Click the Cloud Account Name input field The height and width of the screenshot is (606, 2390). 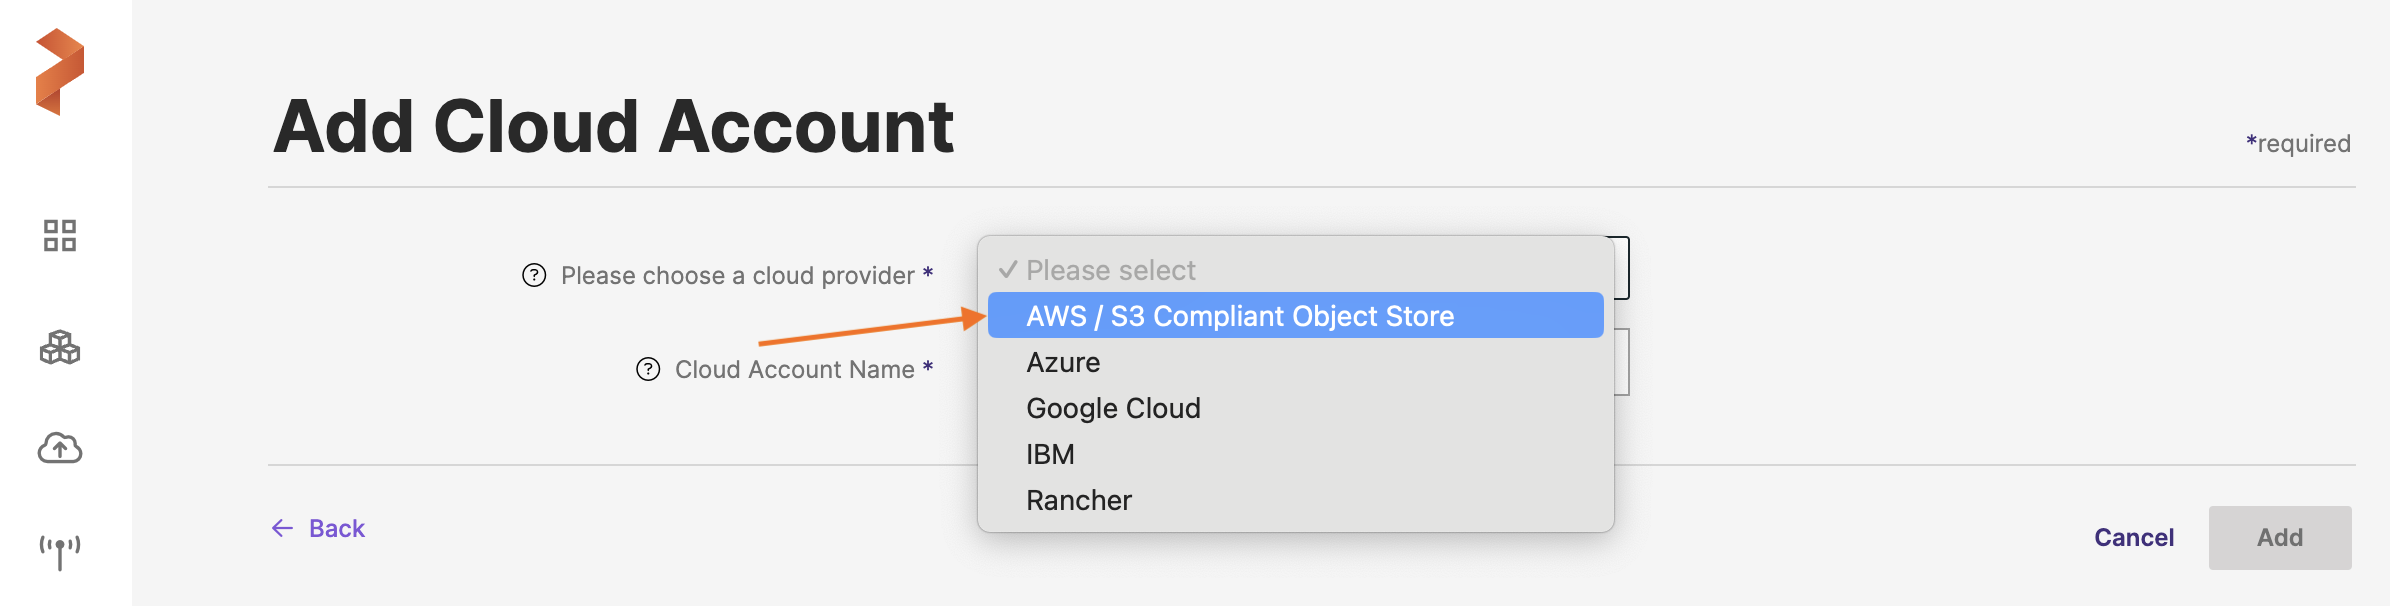1622,362
